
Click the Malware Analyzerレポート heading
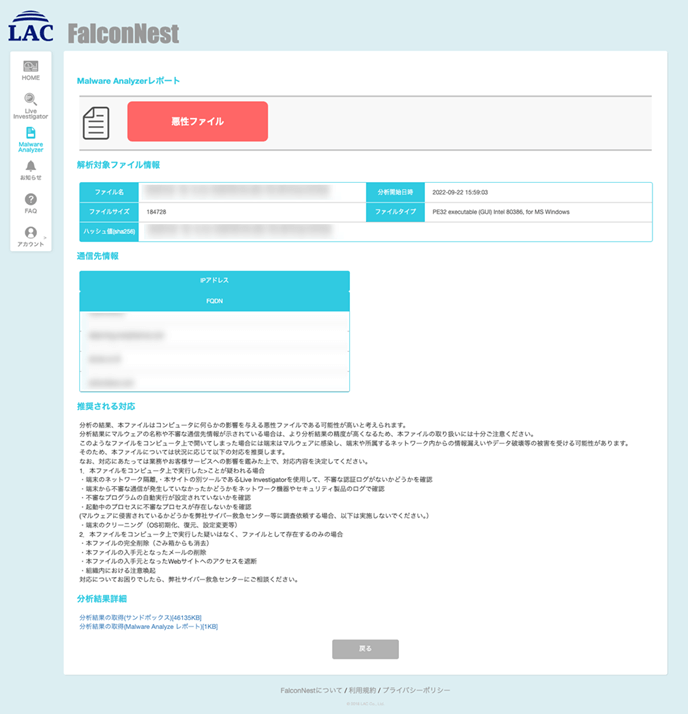[128, 81]
